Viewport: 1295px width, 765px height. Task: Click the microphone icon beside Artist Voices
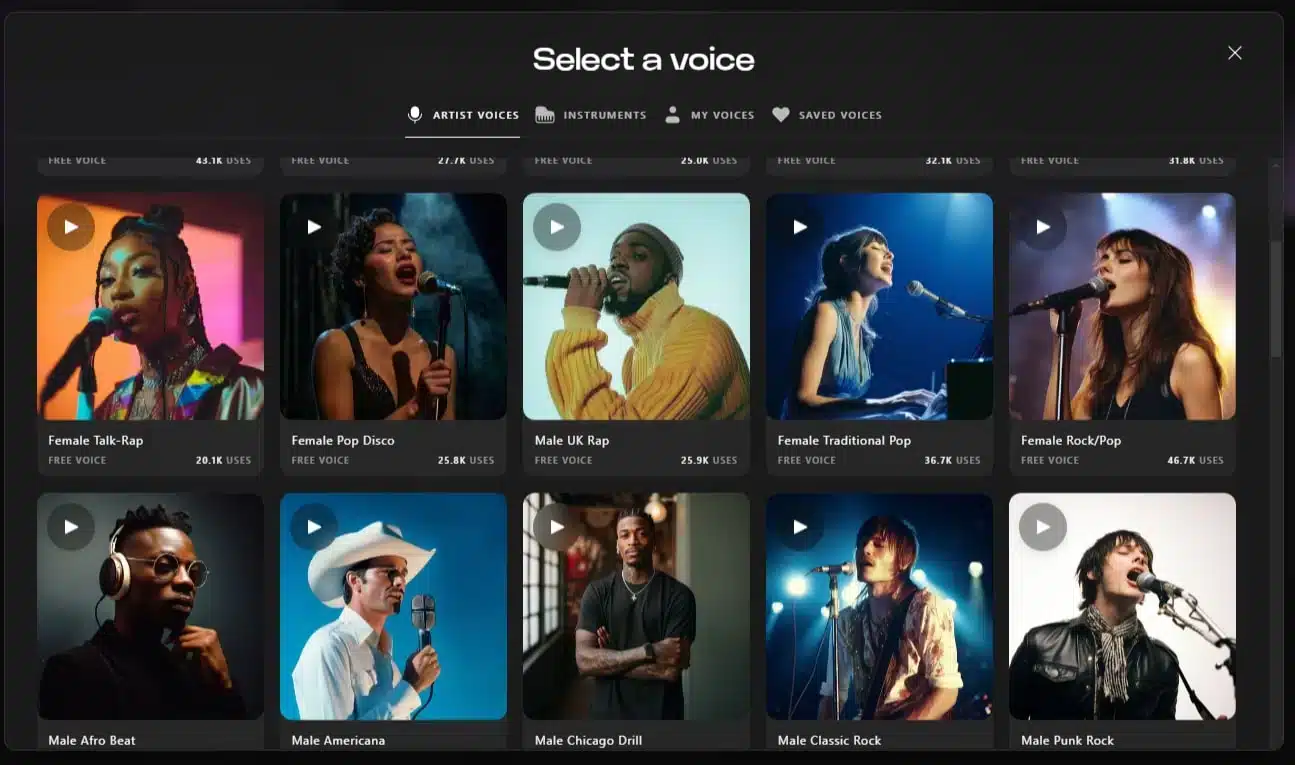[x=415, y=115]
